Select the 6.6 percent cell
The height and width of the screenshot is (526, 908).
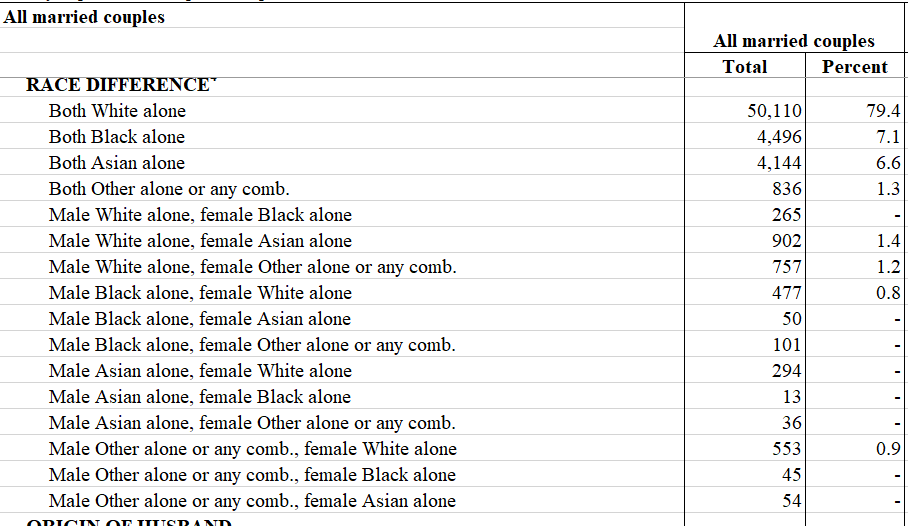(888, 163)
